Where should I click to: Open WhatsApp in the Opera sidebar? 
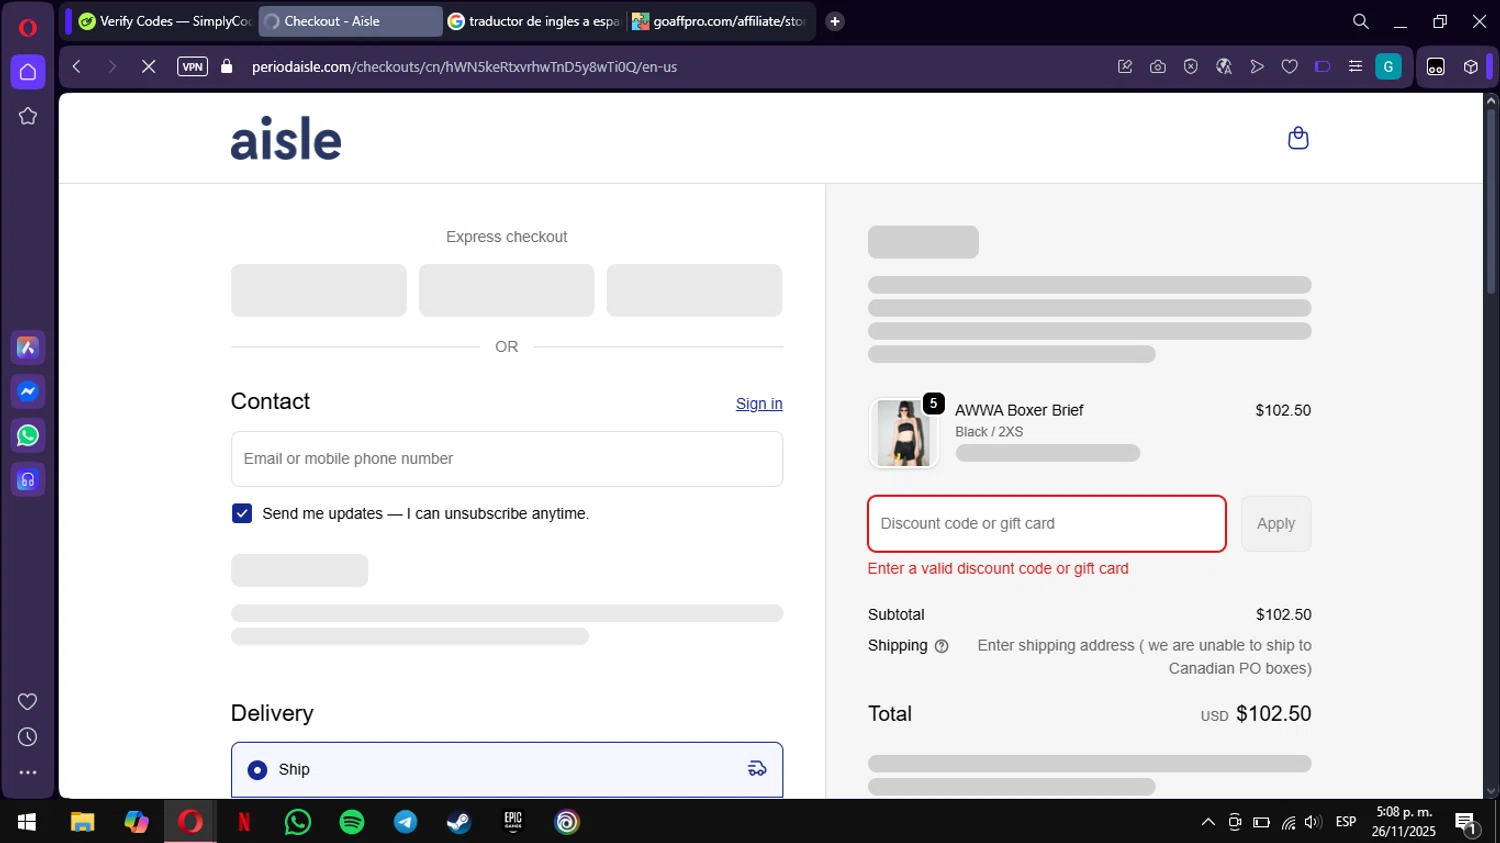click(x=28, y=436)
